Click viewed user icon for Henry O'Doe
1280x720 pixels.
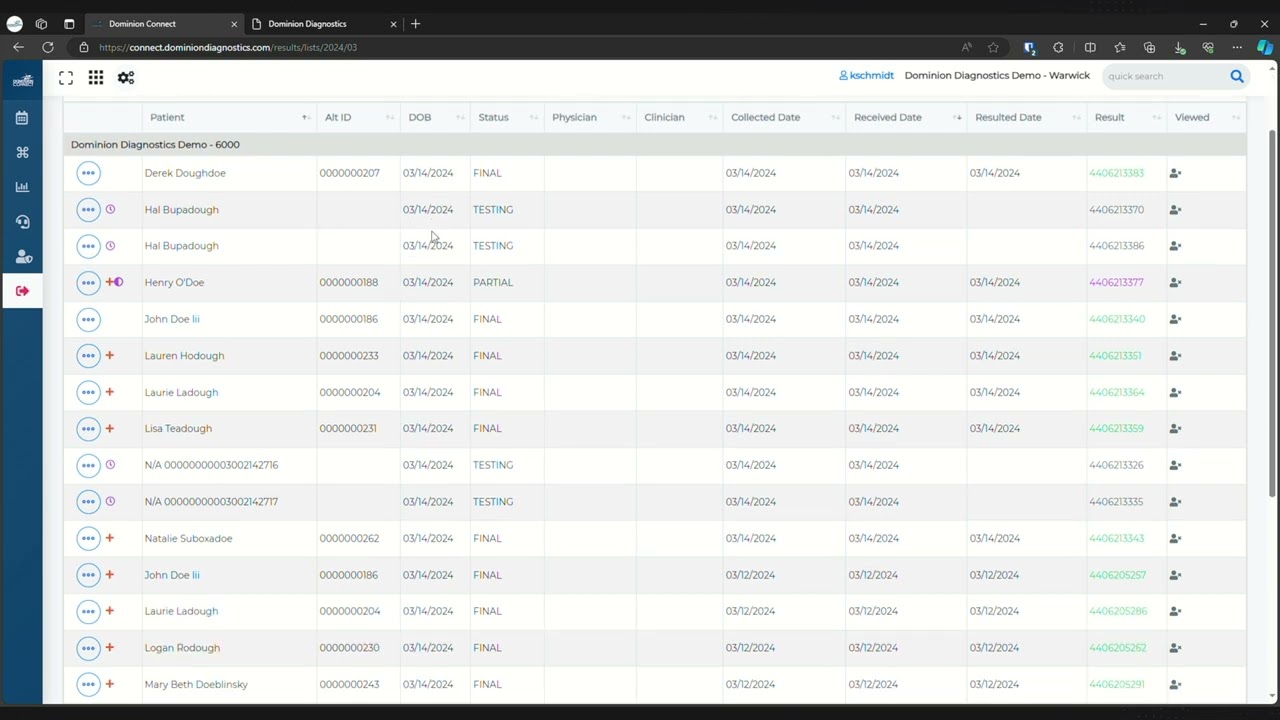[x=1175, y=282]
